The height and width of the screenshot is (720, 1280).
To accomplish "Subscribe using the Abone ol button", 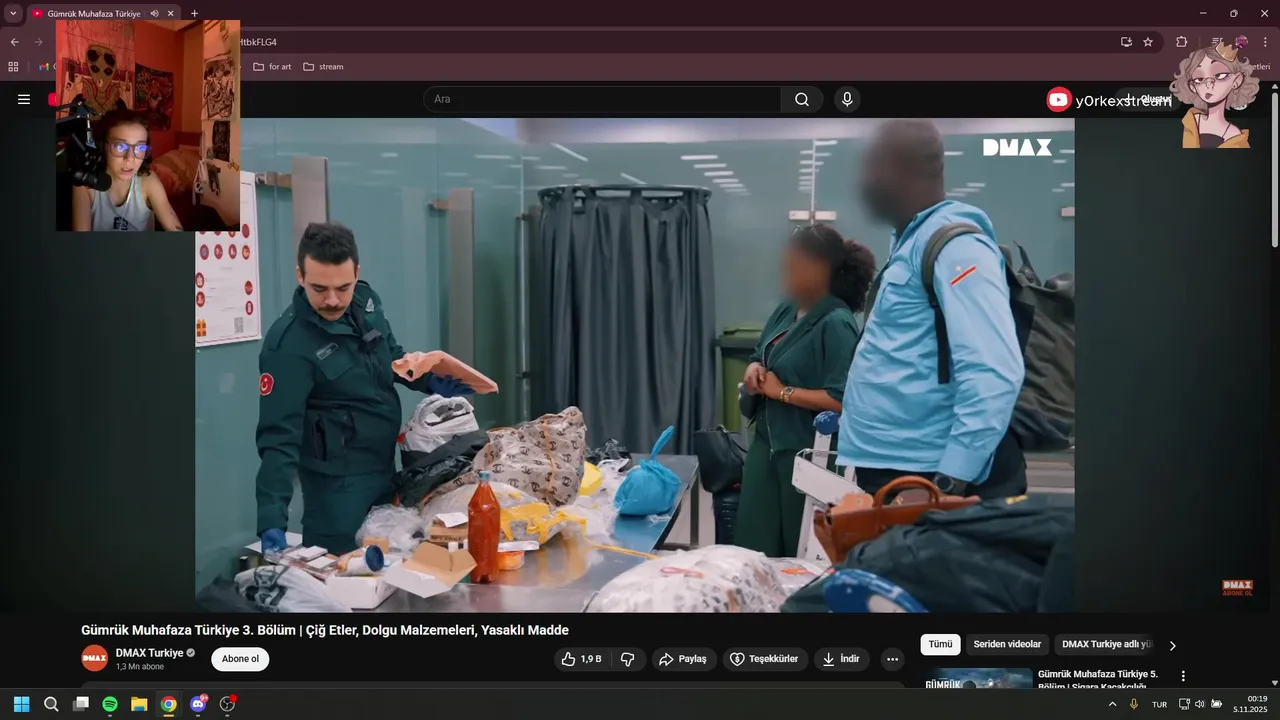I will point(240,659).
